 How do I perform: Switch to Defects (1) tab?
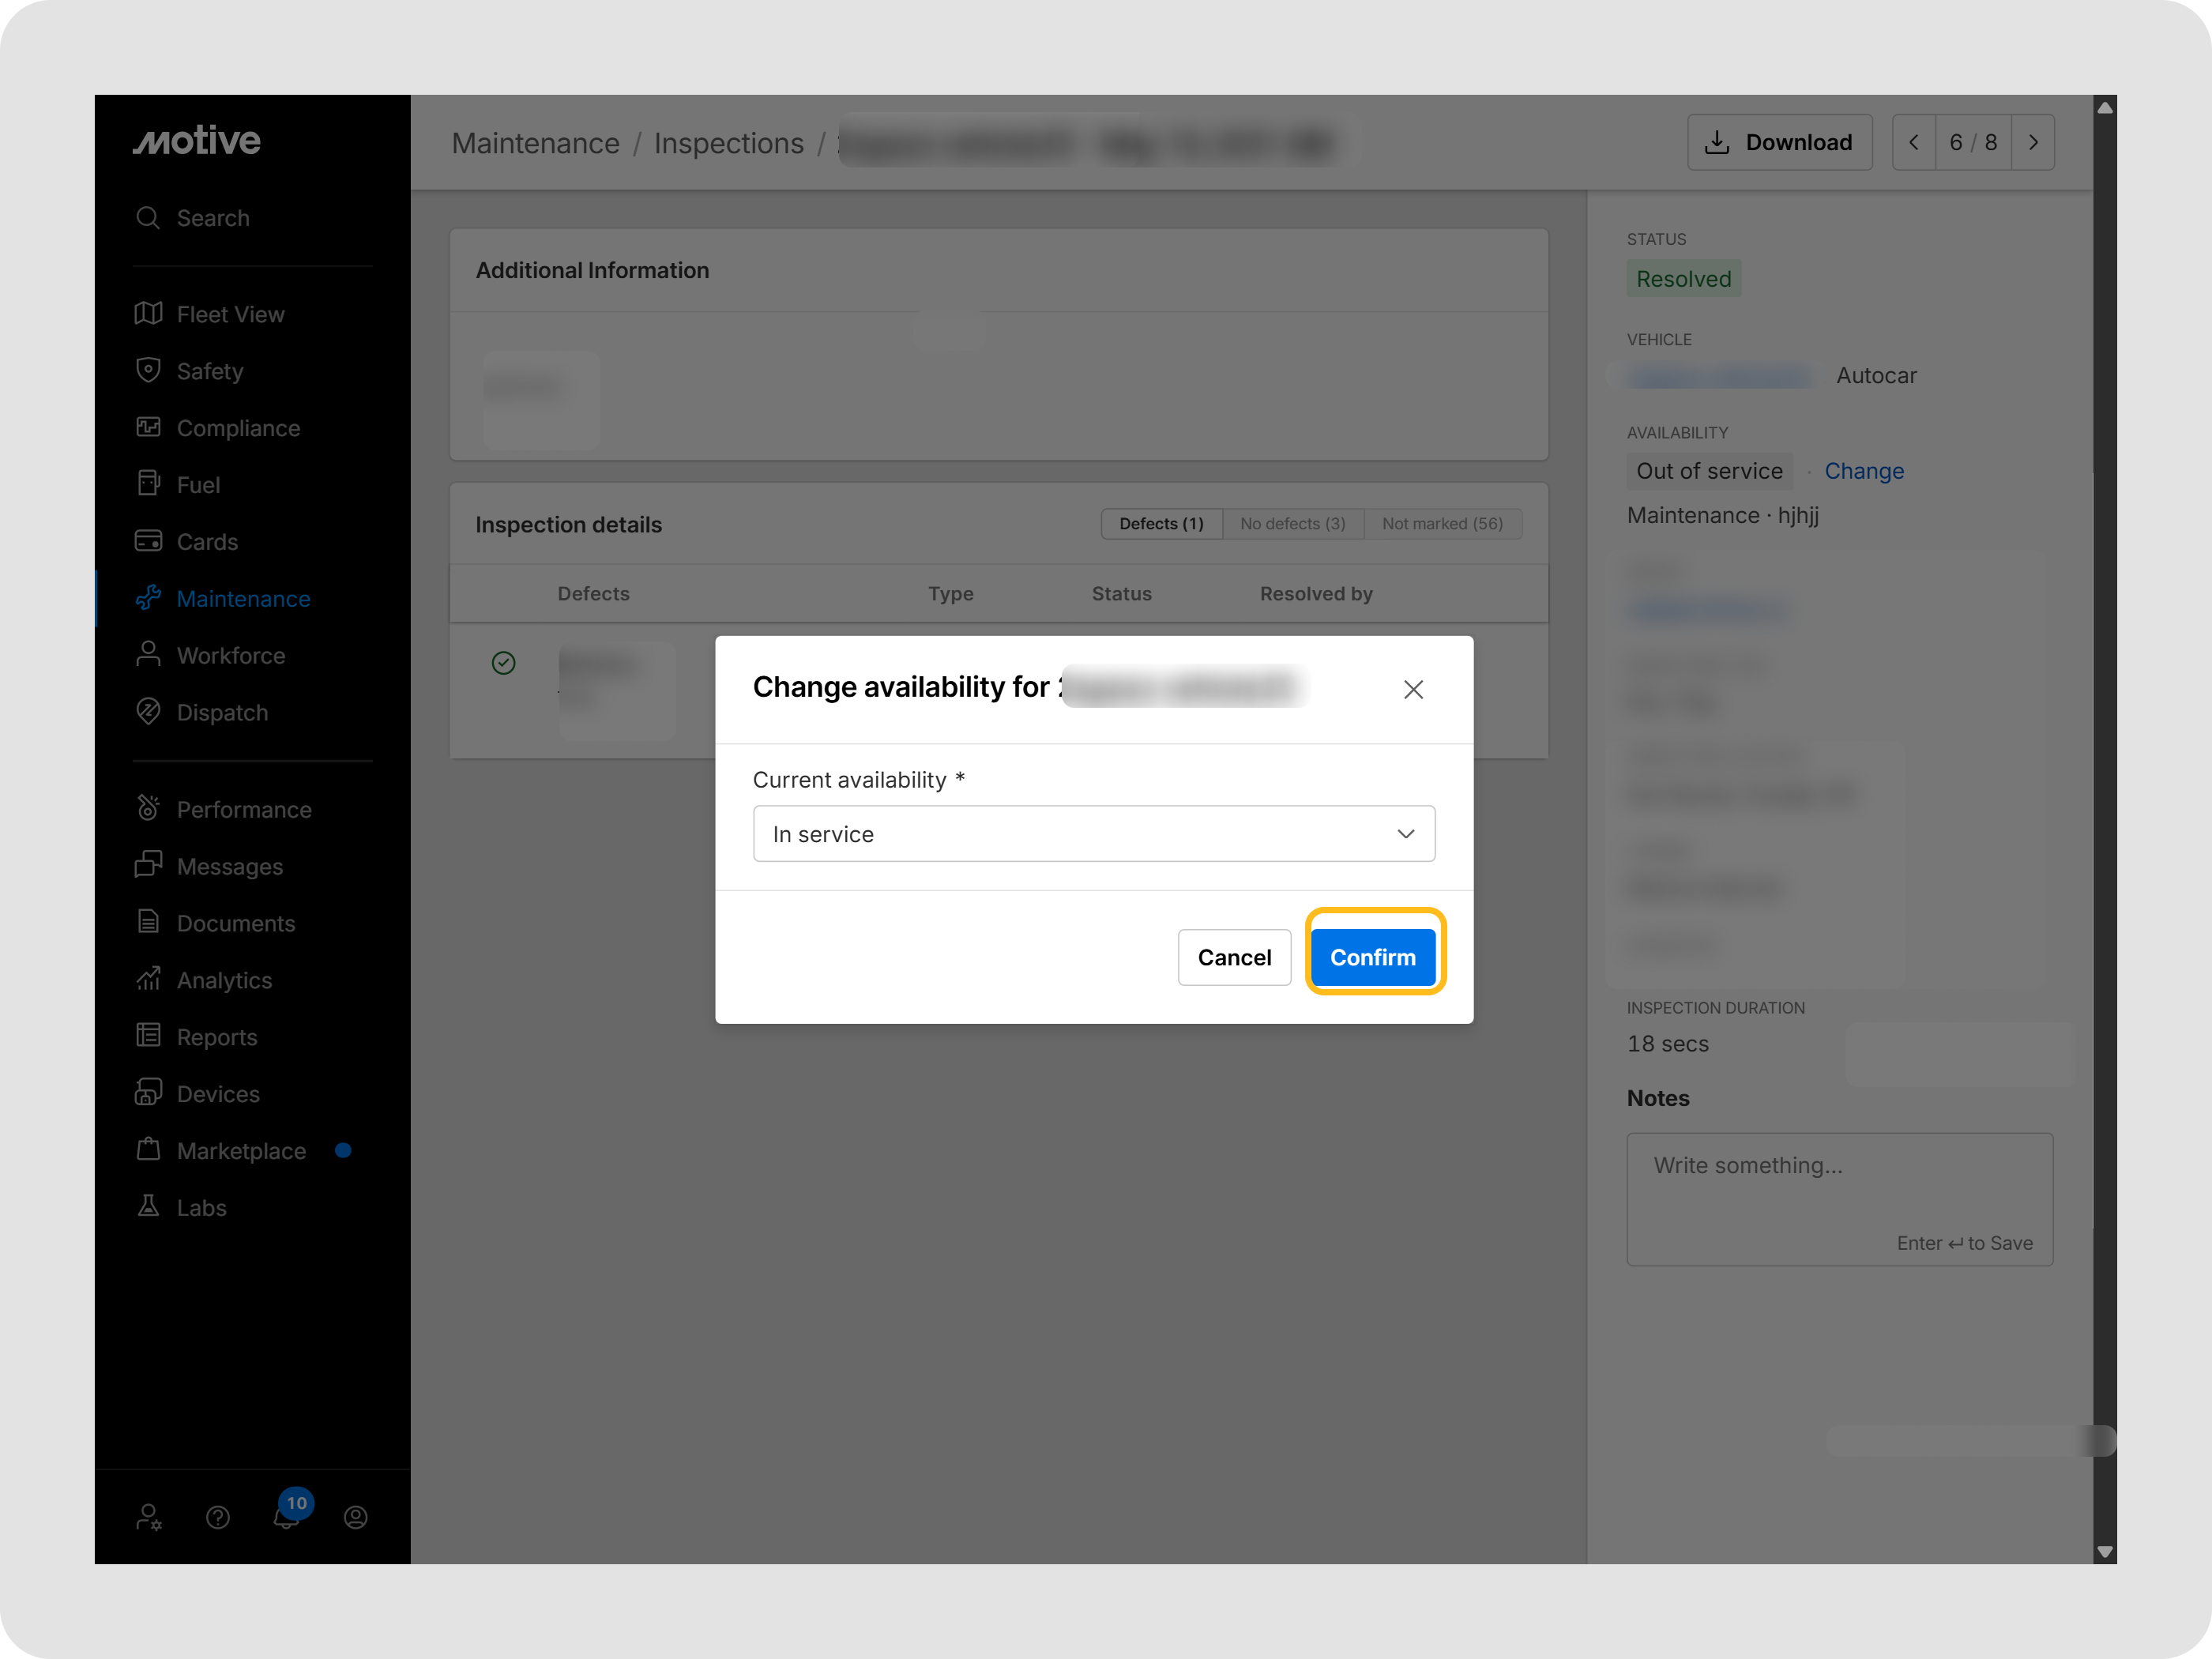tap(1162, 524)
